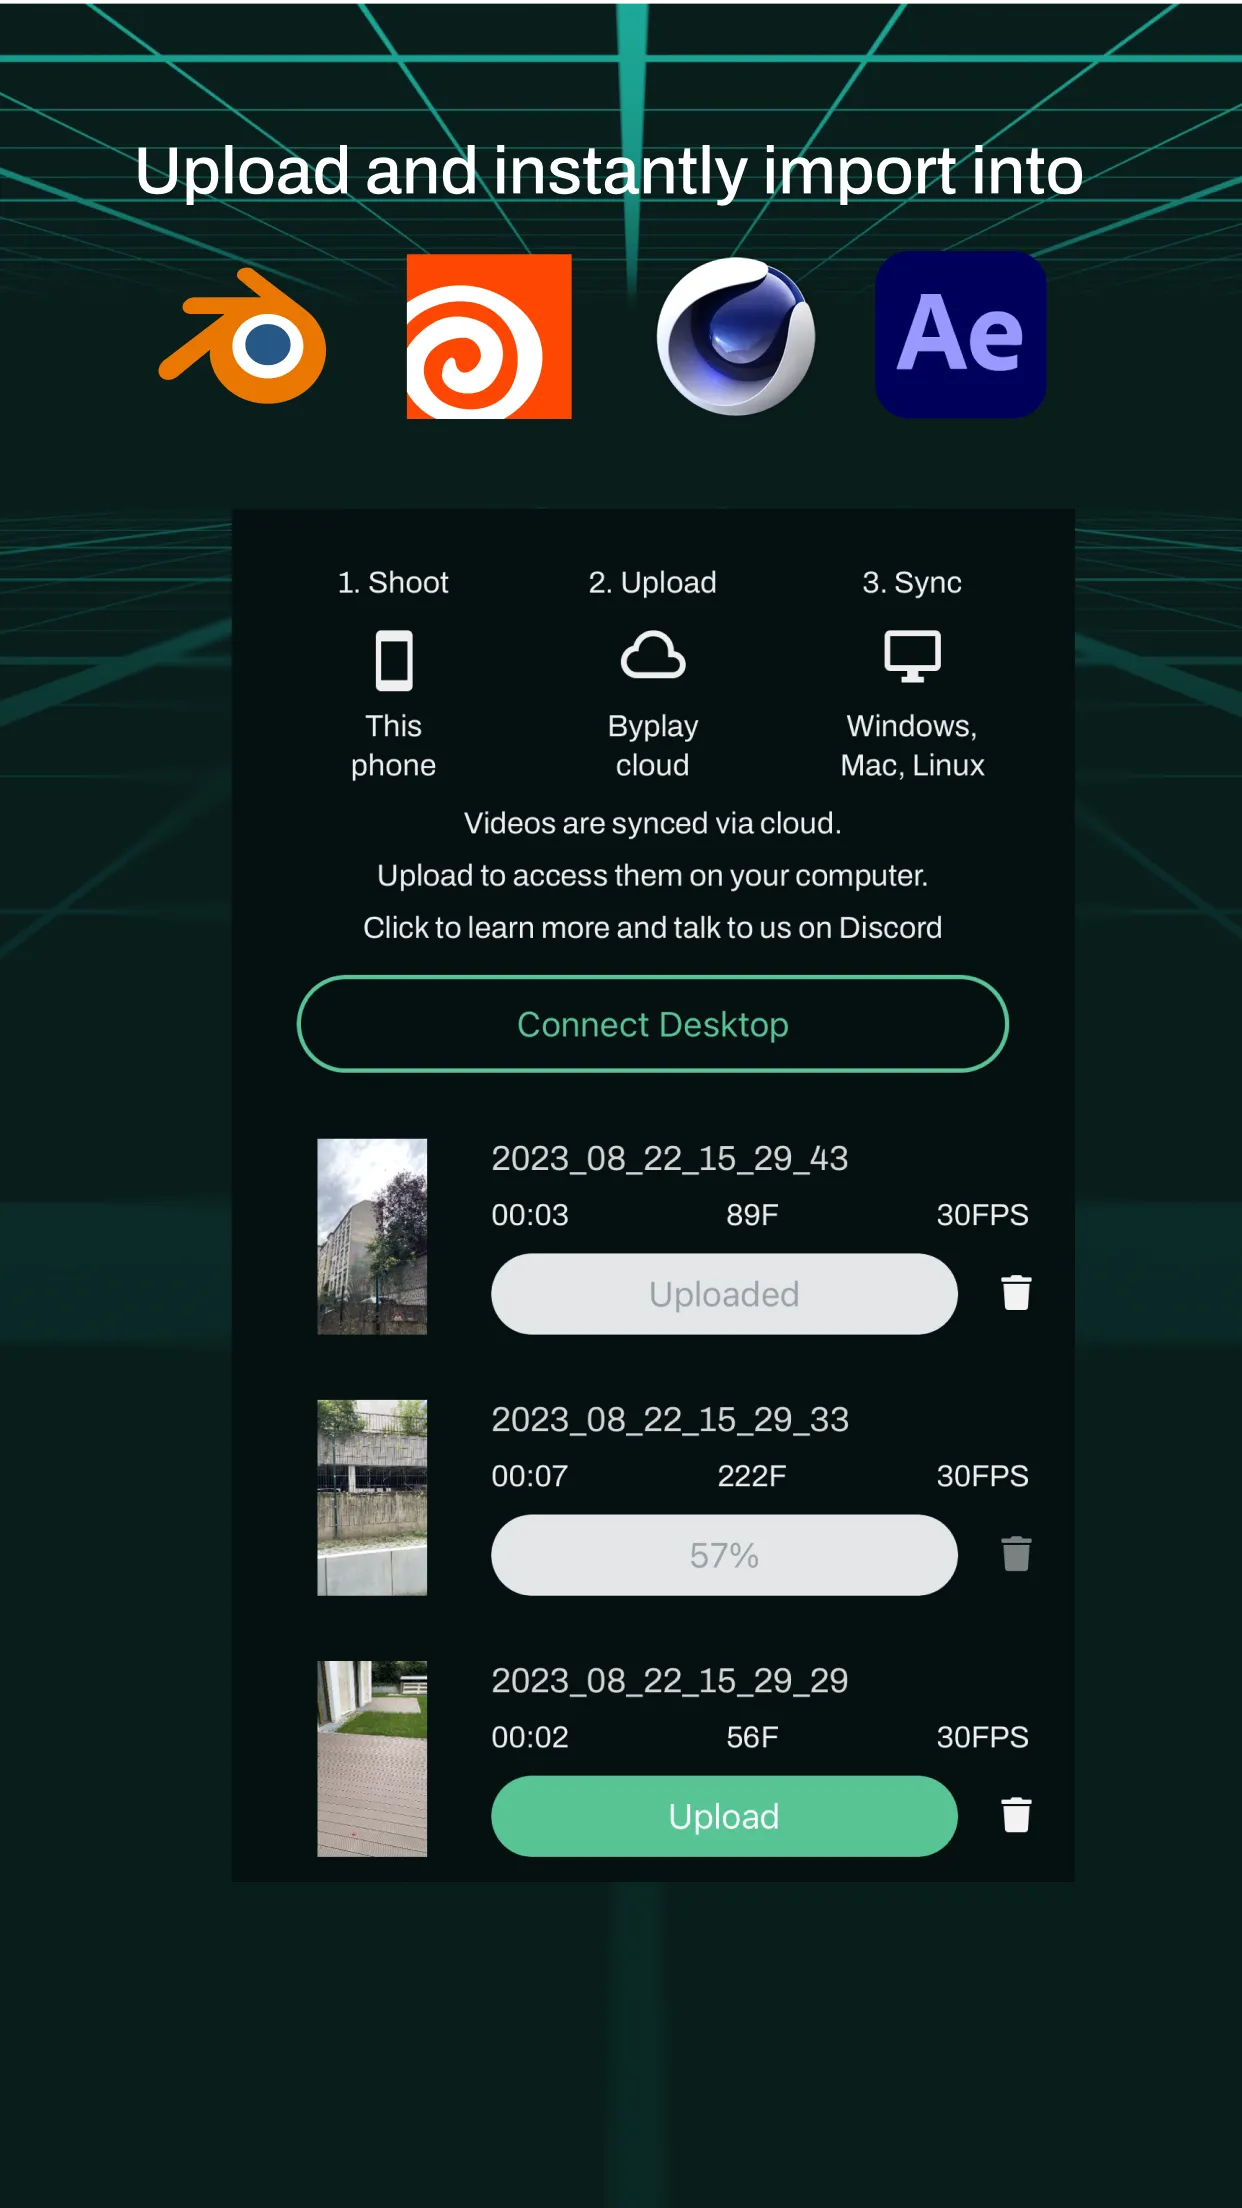Tap the 'Upload and instantly import into' heading

[609, 171]
